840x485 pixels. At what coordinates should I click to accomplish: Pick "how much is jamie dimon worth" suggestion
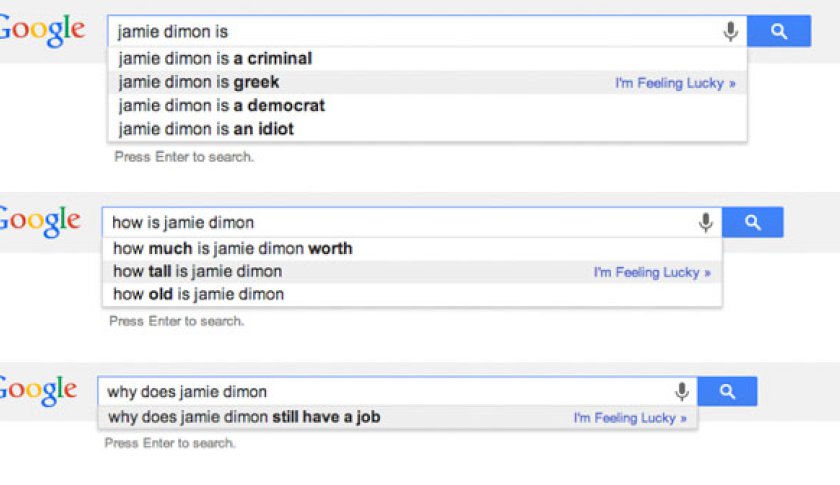(232, 248)
